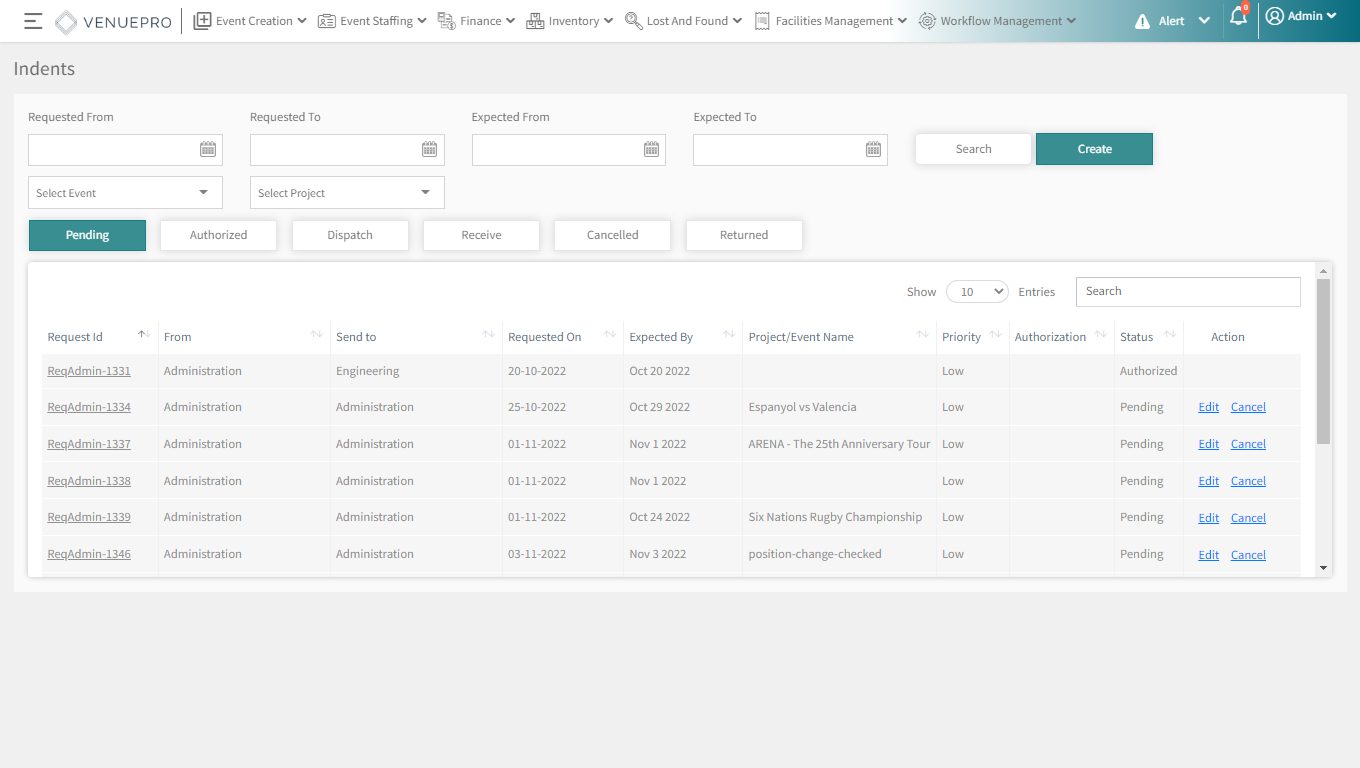The image size is (1360, 768).
Task: Open the Expected From calendar icon
Action: click(x=652, y=149)
